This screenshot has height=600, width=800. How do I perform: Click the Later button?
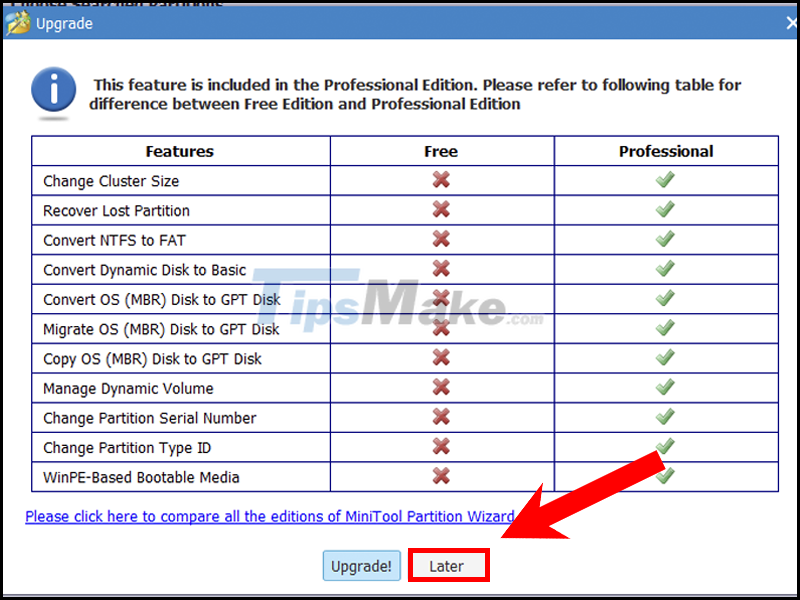pos(448,566)
